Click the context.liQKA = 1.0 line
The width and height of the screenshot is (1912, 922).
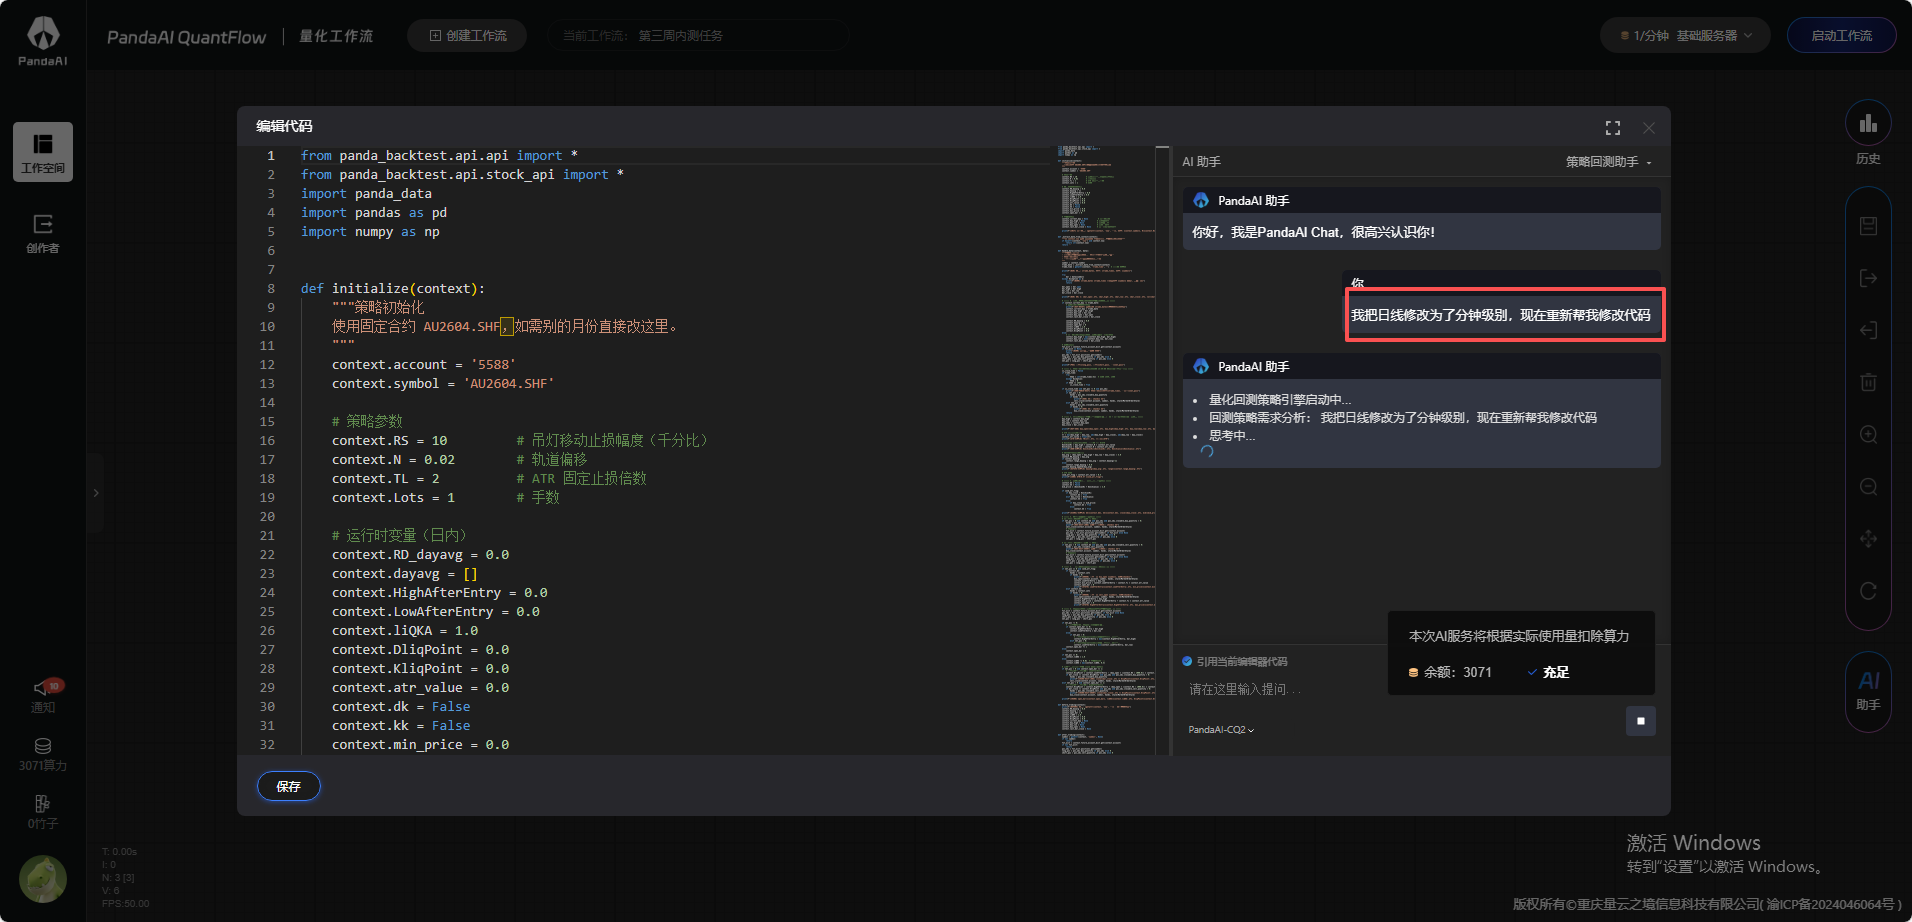(x=405, y=631)
